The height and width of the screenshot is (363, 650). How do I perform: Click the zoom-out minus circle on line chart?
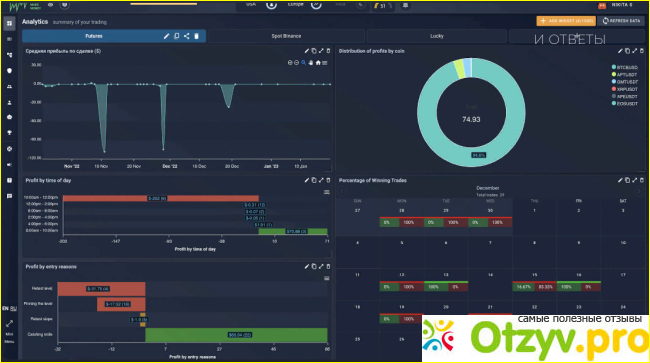(x=296, y=63)
